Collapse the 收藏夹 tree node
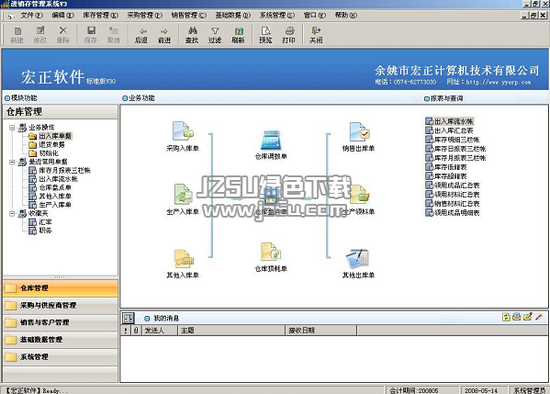Screen dimensions: 550x394 12,214
